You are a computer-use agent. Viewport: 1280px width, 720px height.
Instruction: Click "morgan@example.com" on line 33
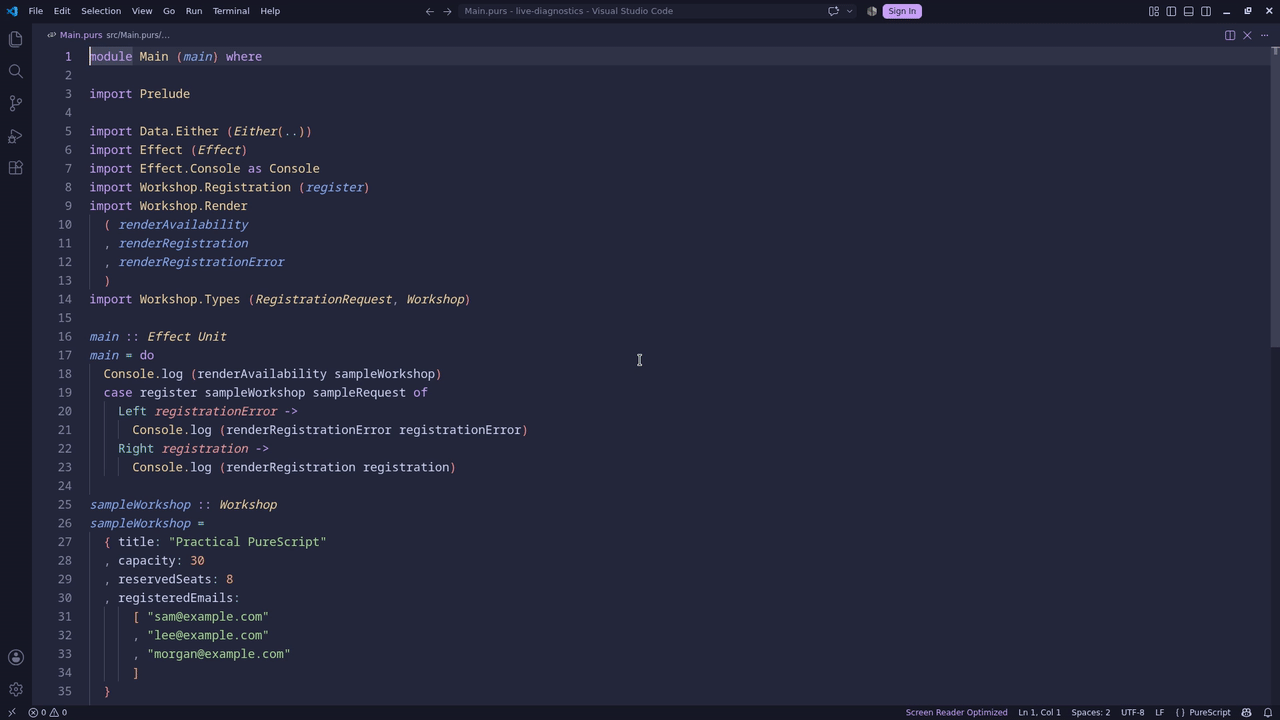[218, 654]
